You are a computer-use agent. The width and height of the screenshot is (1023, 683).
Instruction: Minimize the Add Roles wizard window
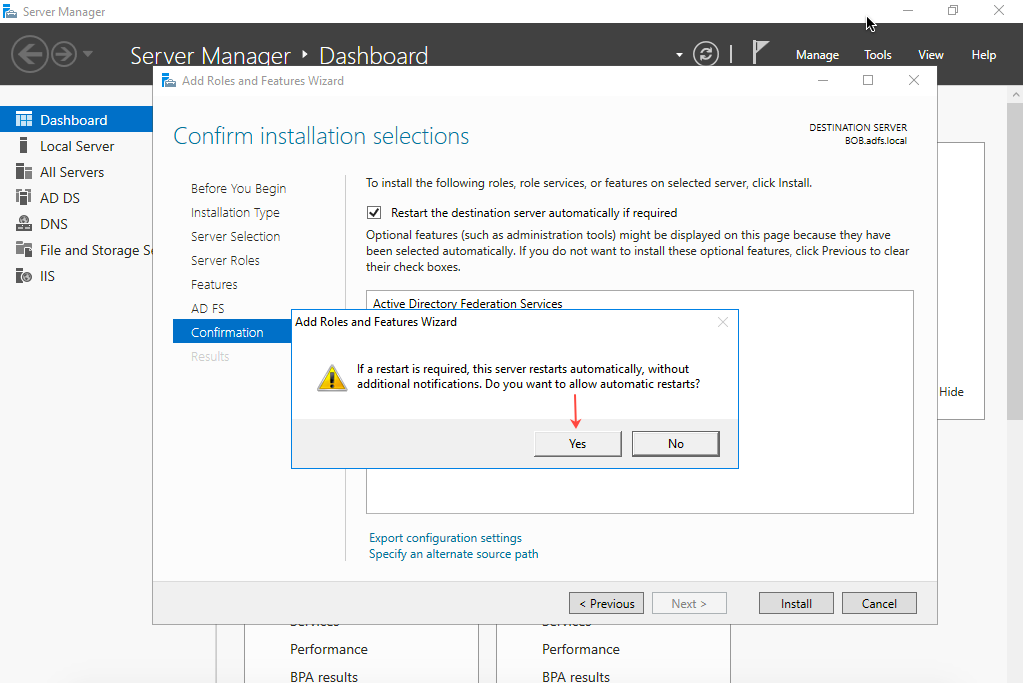click(x=823, y=80)
